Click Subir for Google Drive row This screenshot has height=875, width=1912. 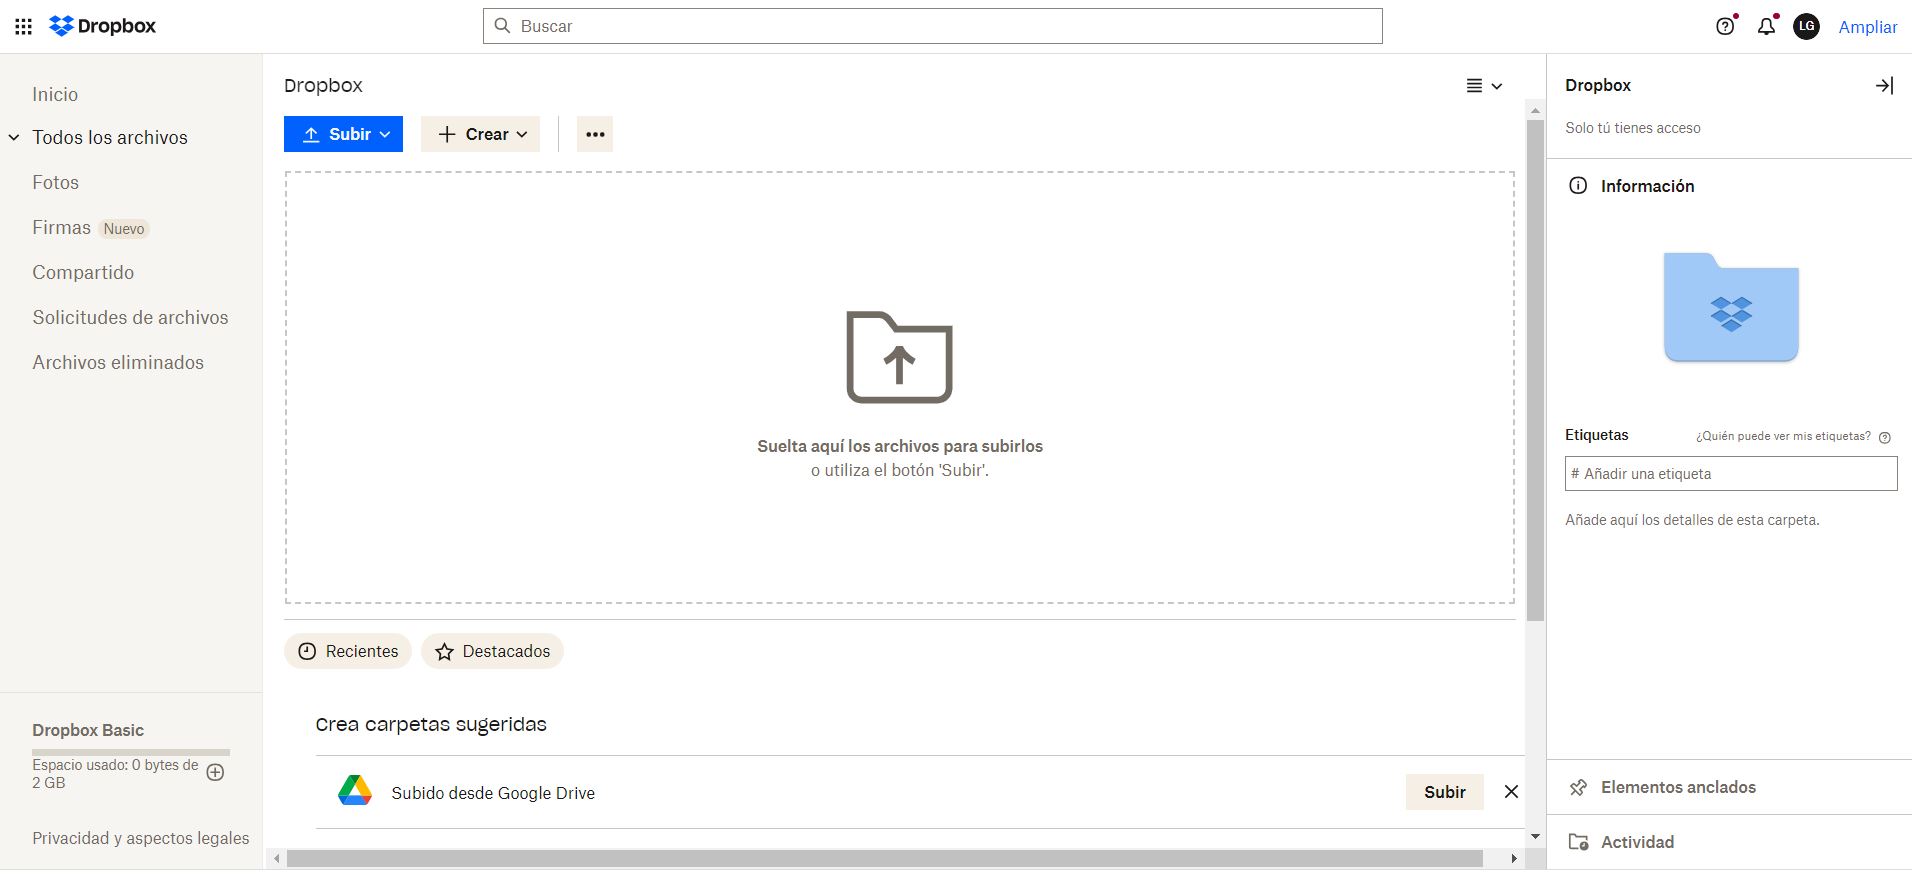coord(1445,792)
